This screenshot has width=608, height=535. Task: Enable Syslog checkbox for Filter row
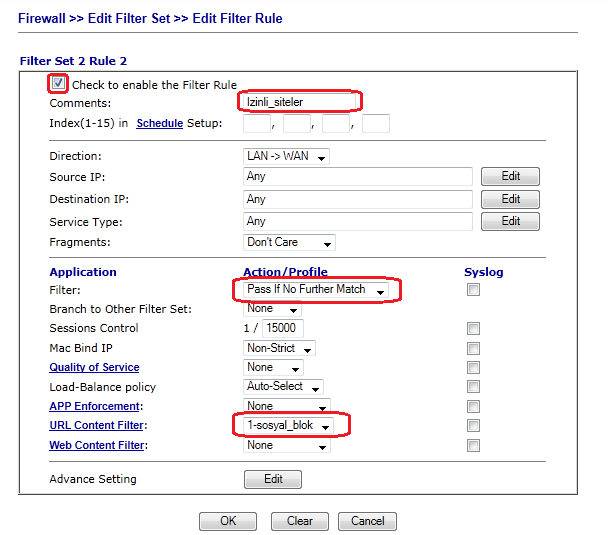[473, 290]
